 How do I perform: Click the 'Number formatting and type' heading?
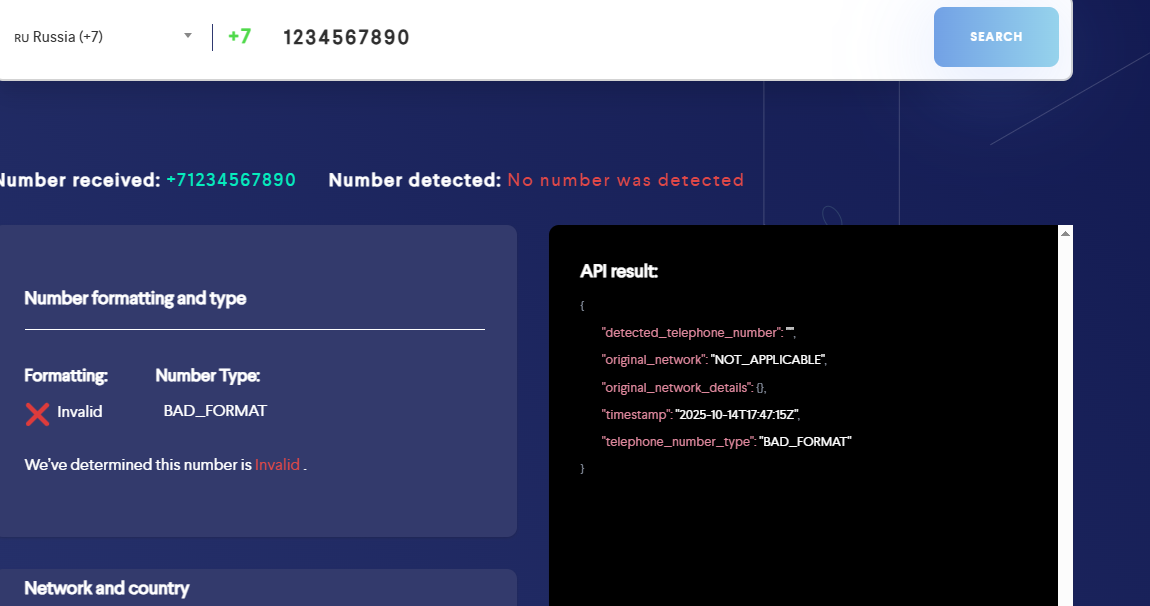point(135,298)
